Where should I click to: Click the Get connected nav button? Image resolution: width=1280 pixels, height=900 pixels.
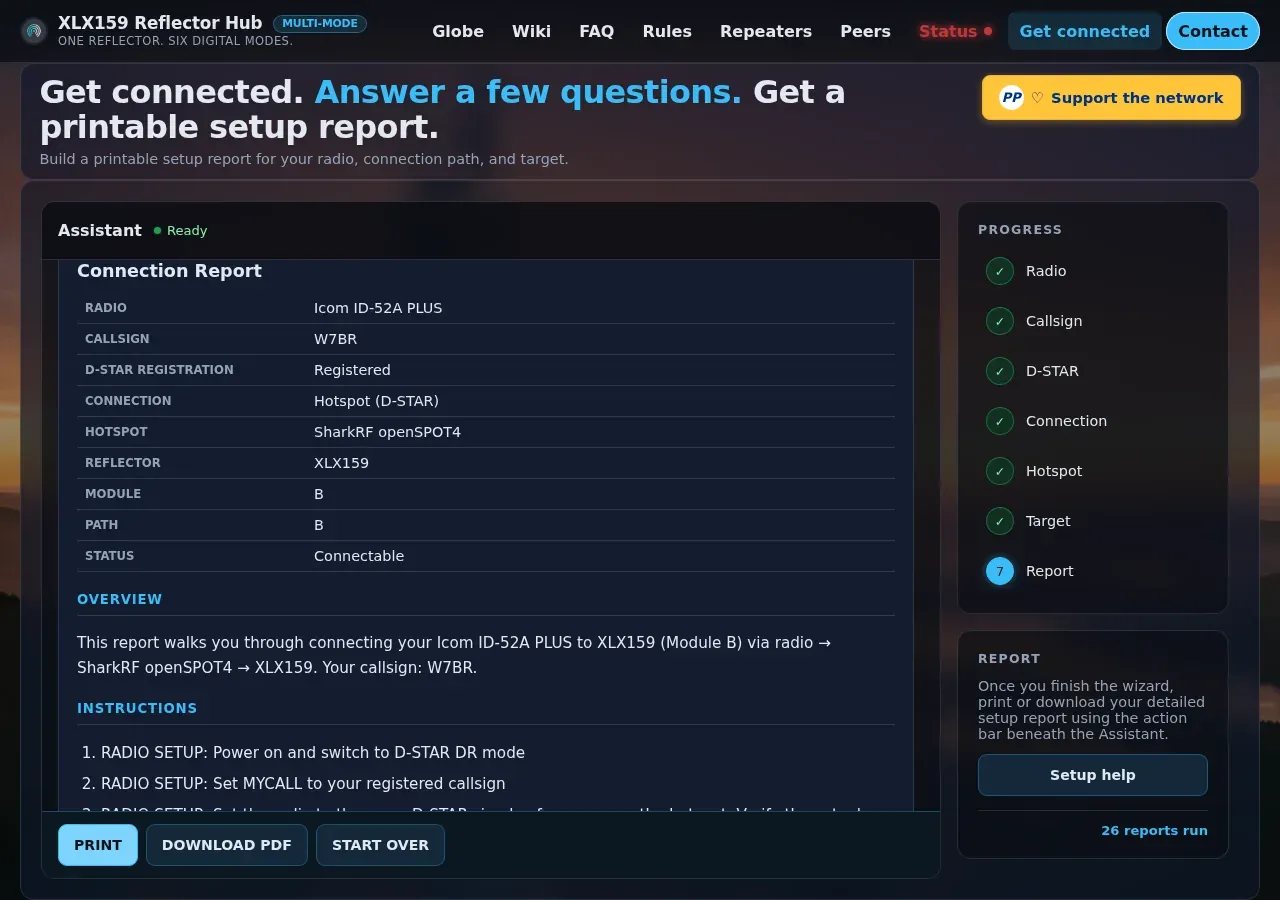tap(1085, 31)
